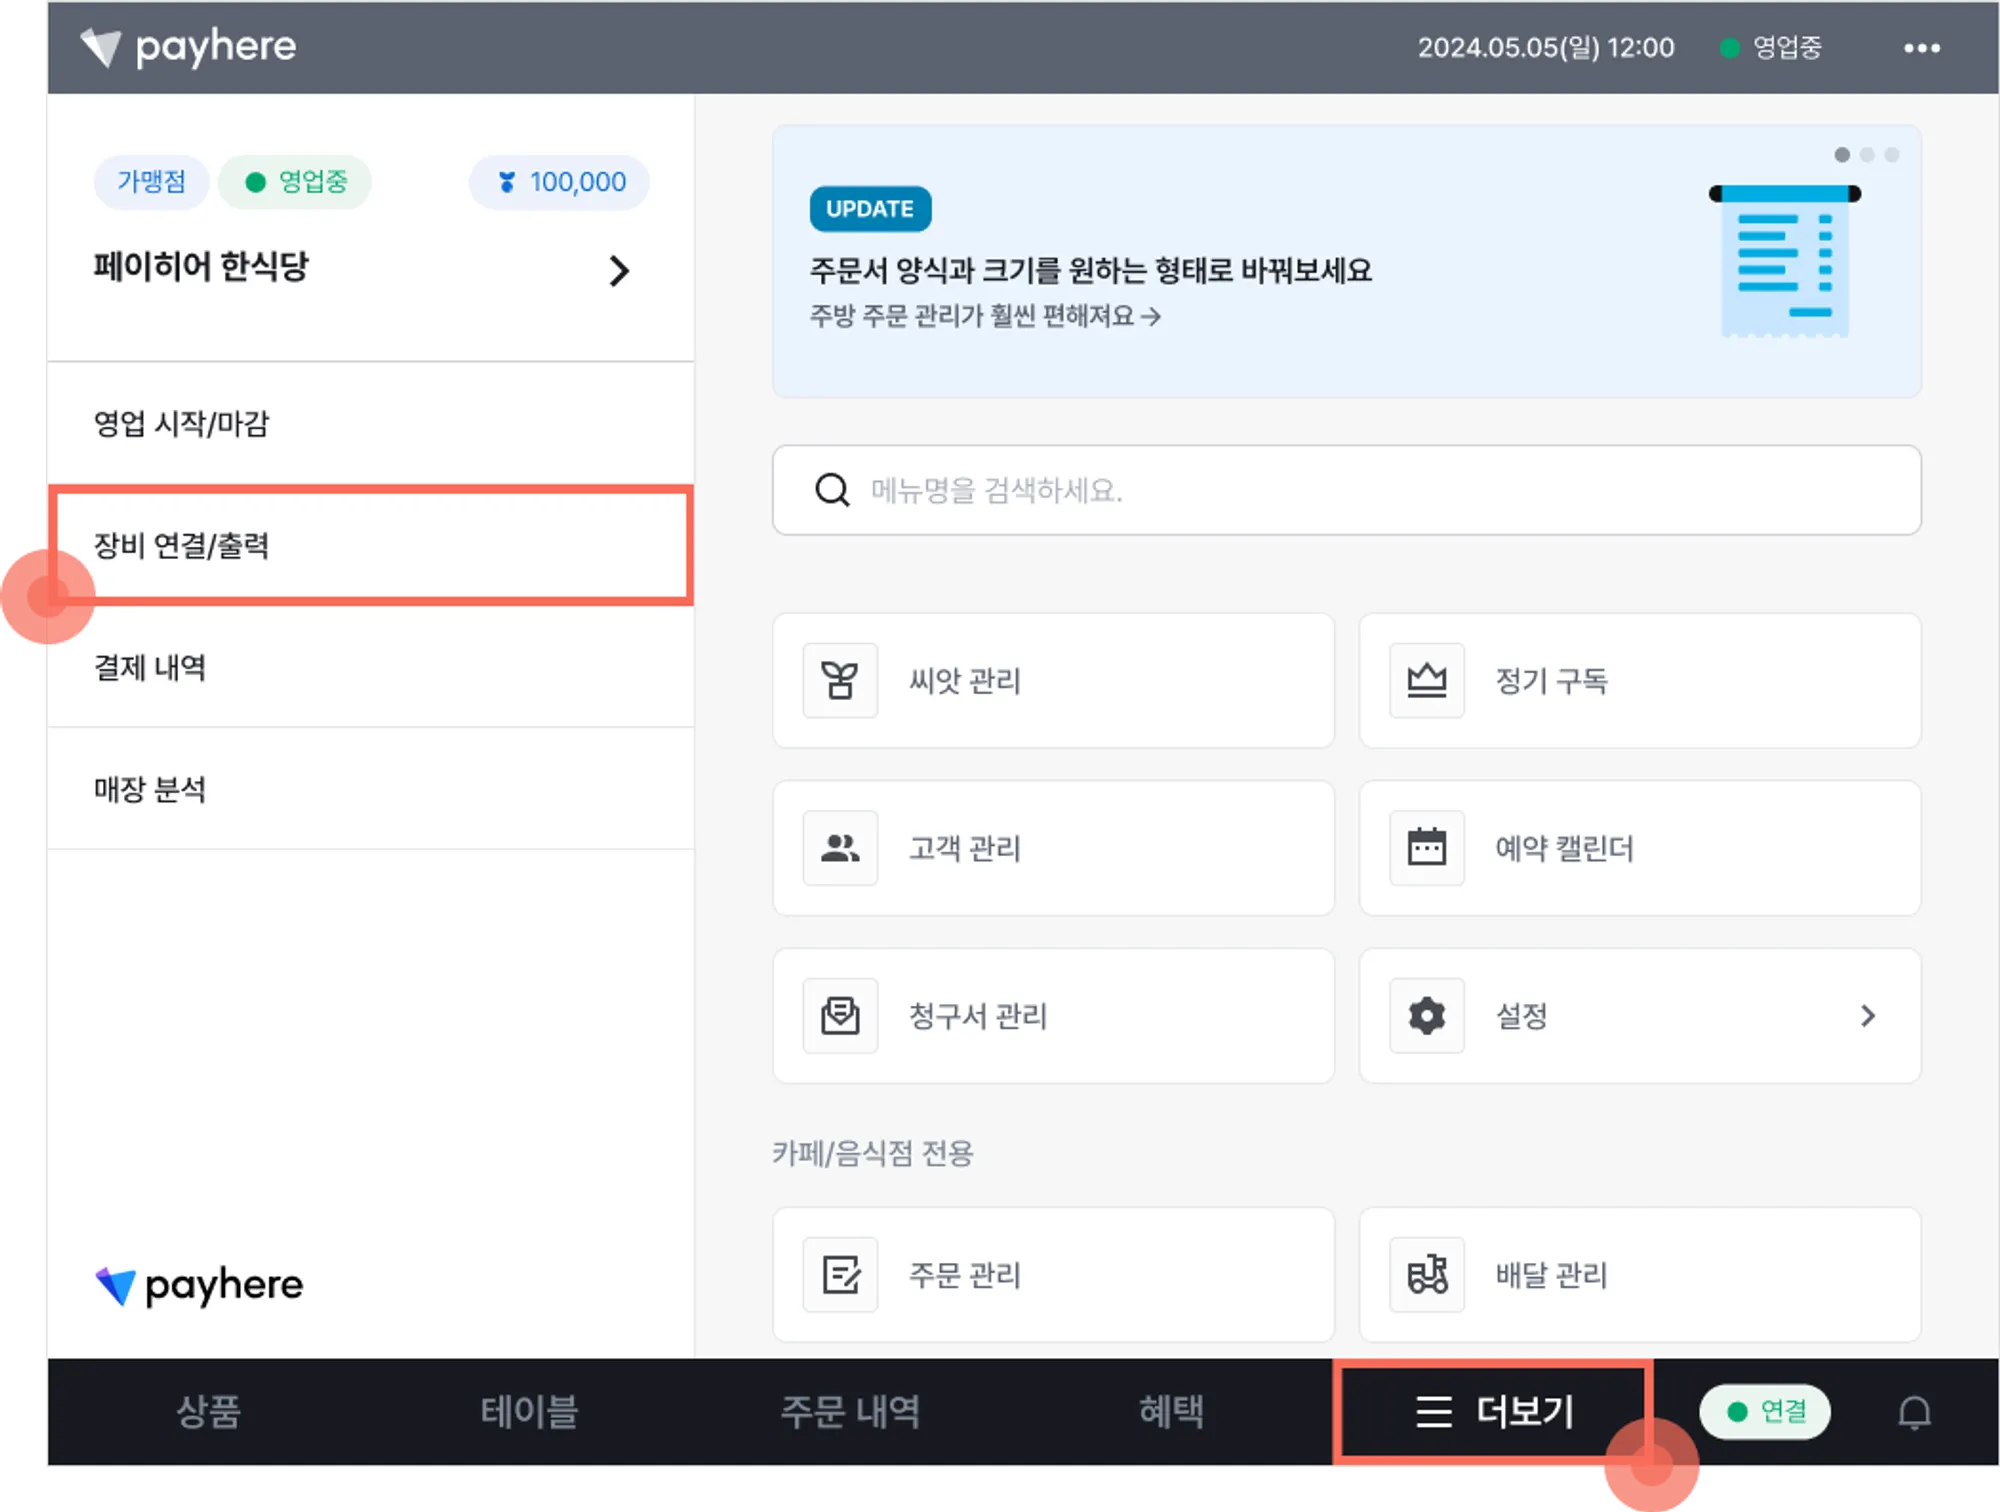Open notifications with the bell icon
Screen dimensions: 2000x1512
pos(1914,1412)
